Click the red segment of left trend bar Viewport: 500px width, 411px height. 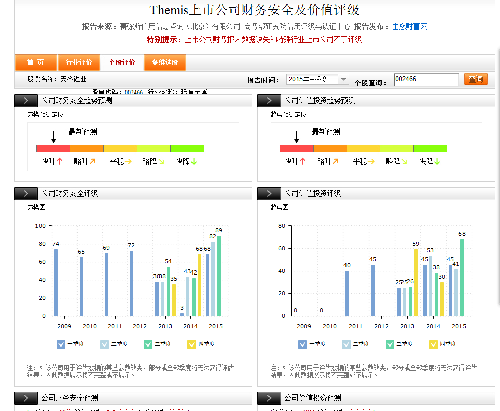click(x=53, y=148)
